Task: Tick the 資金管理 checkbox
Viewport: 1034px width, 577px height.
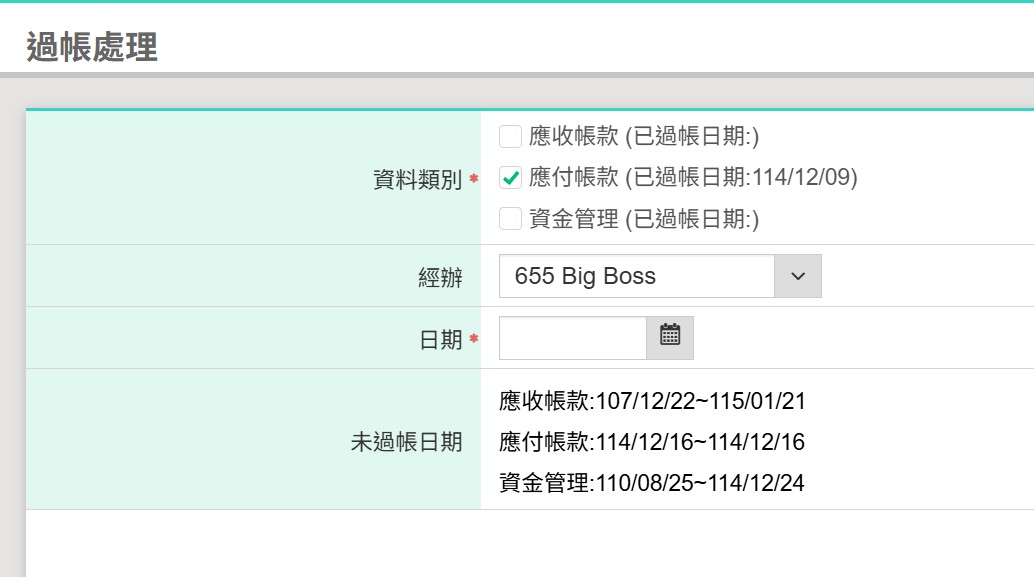Action: point(510,219)
